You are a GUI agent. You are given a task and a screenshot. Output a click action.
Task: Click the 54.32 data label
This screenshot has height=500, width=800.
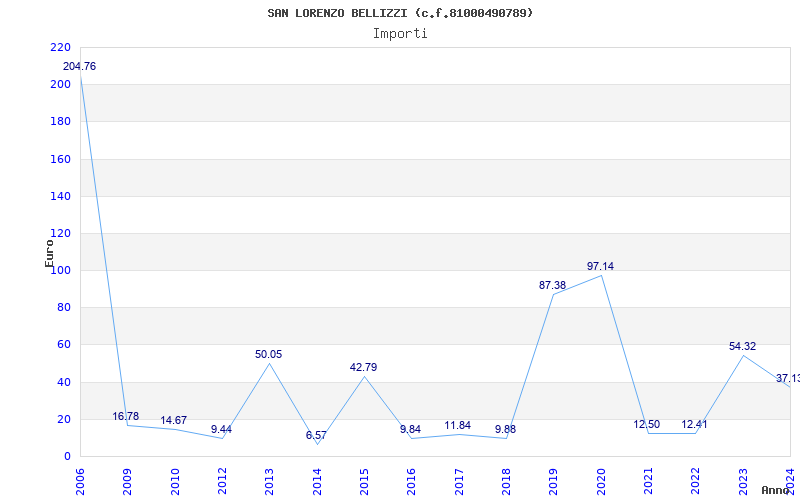(742, 346)
